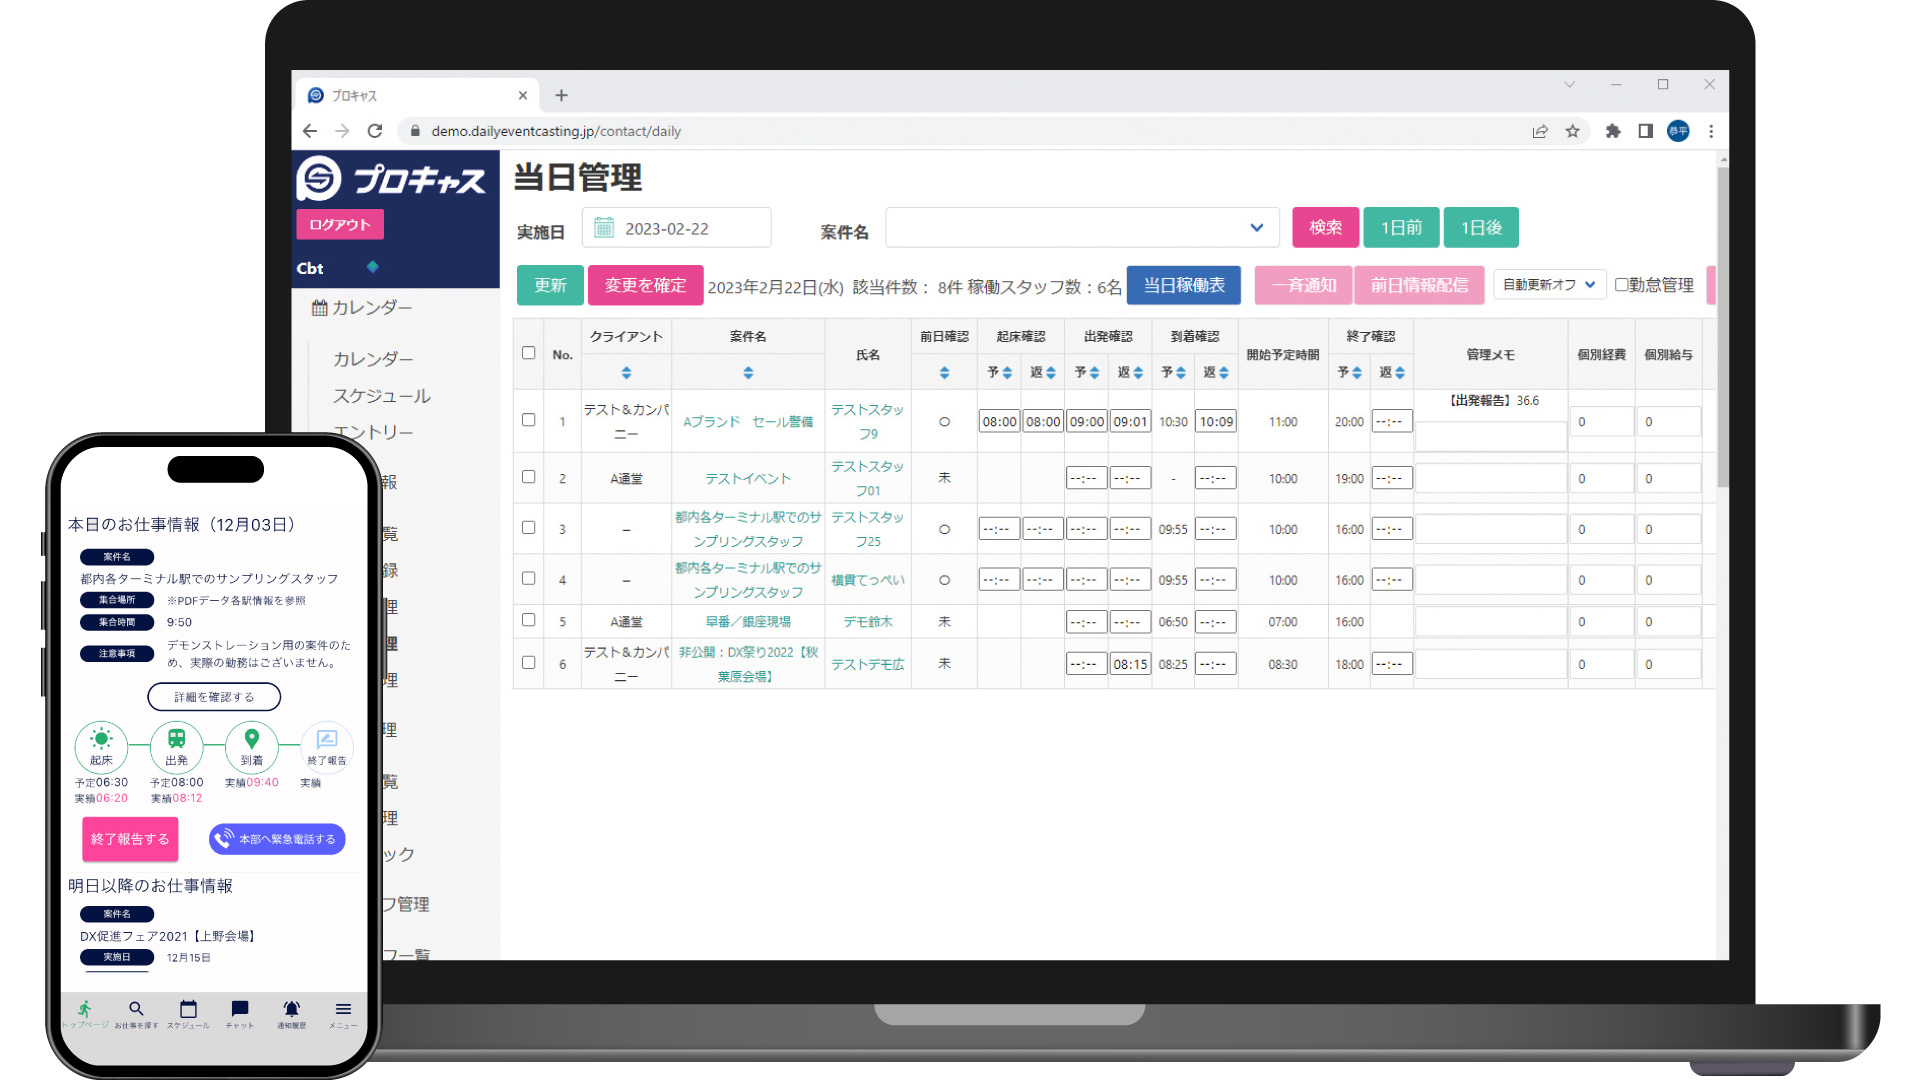
Task: Open スケジュール in the sidebar menu
Action: click(x=382, y=396)
